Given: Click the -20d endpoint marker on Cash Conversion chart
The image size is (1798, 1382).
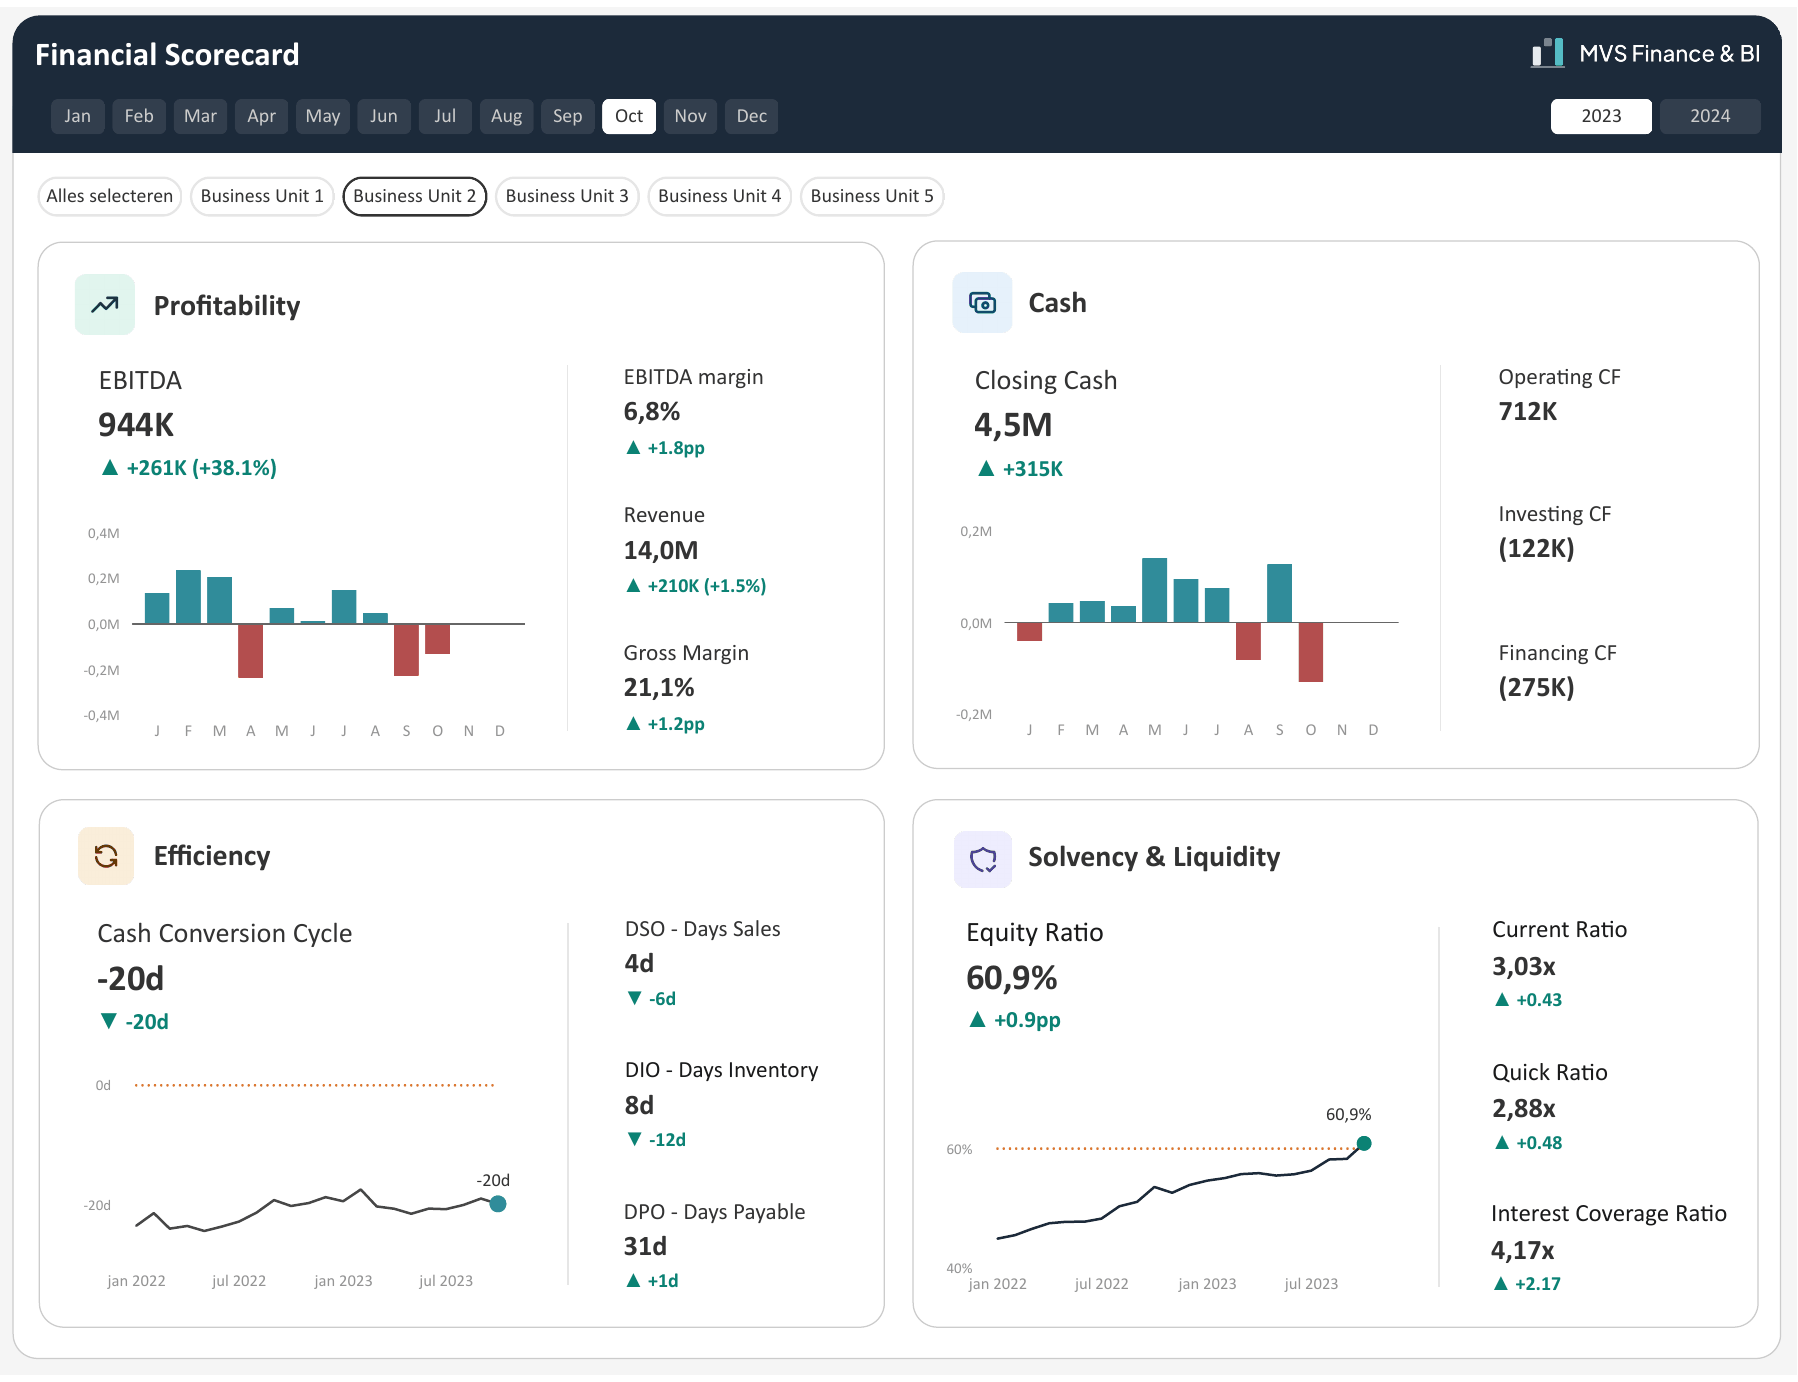Looking at the screenshot, I should point(498,1204).
